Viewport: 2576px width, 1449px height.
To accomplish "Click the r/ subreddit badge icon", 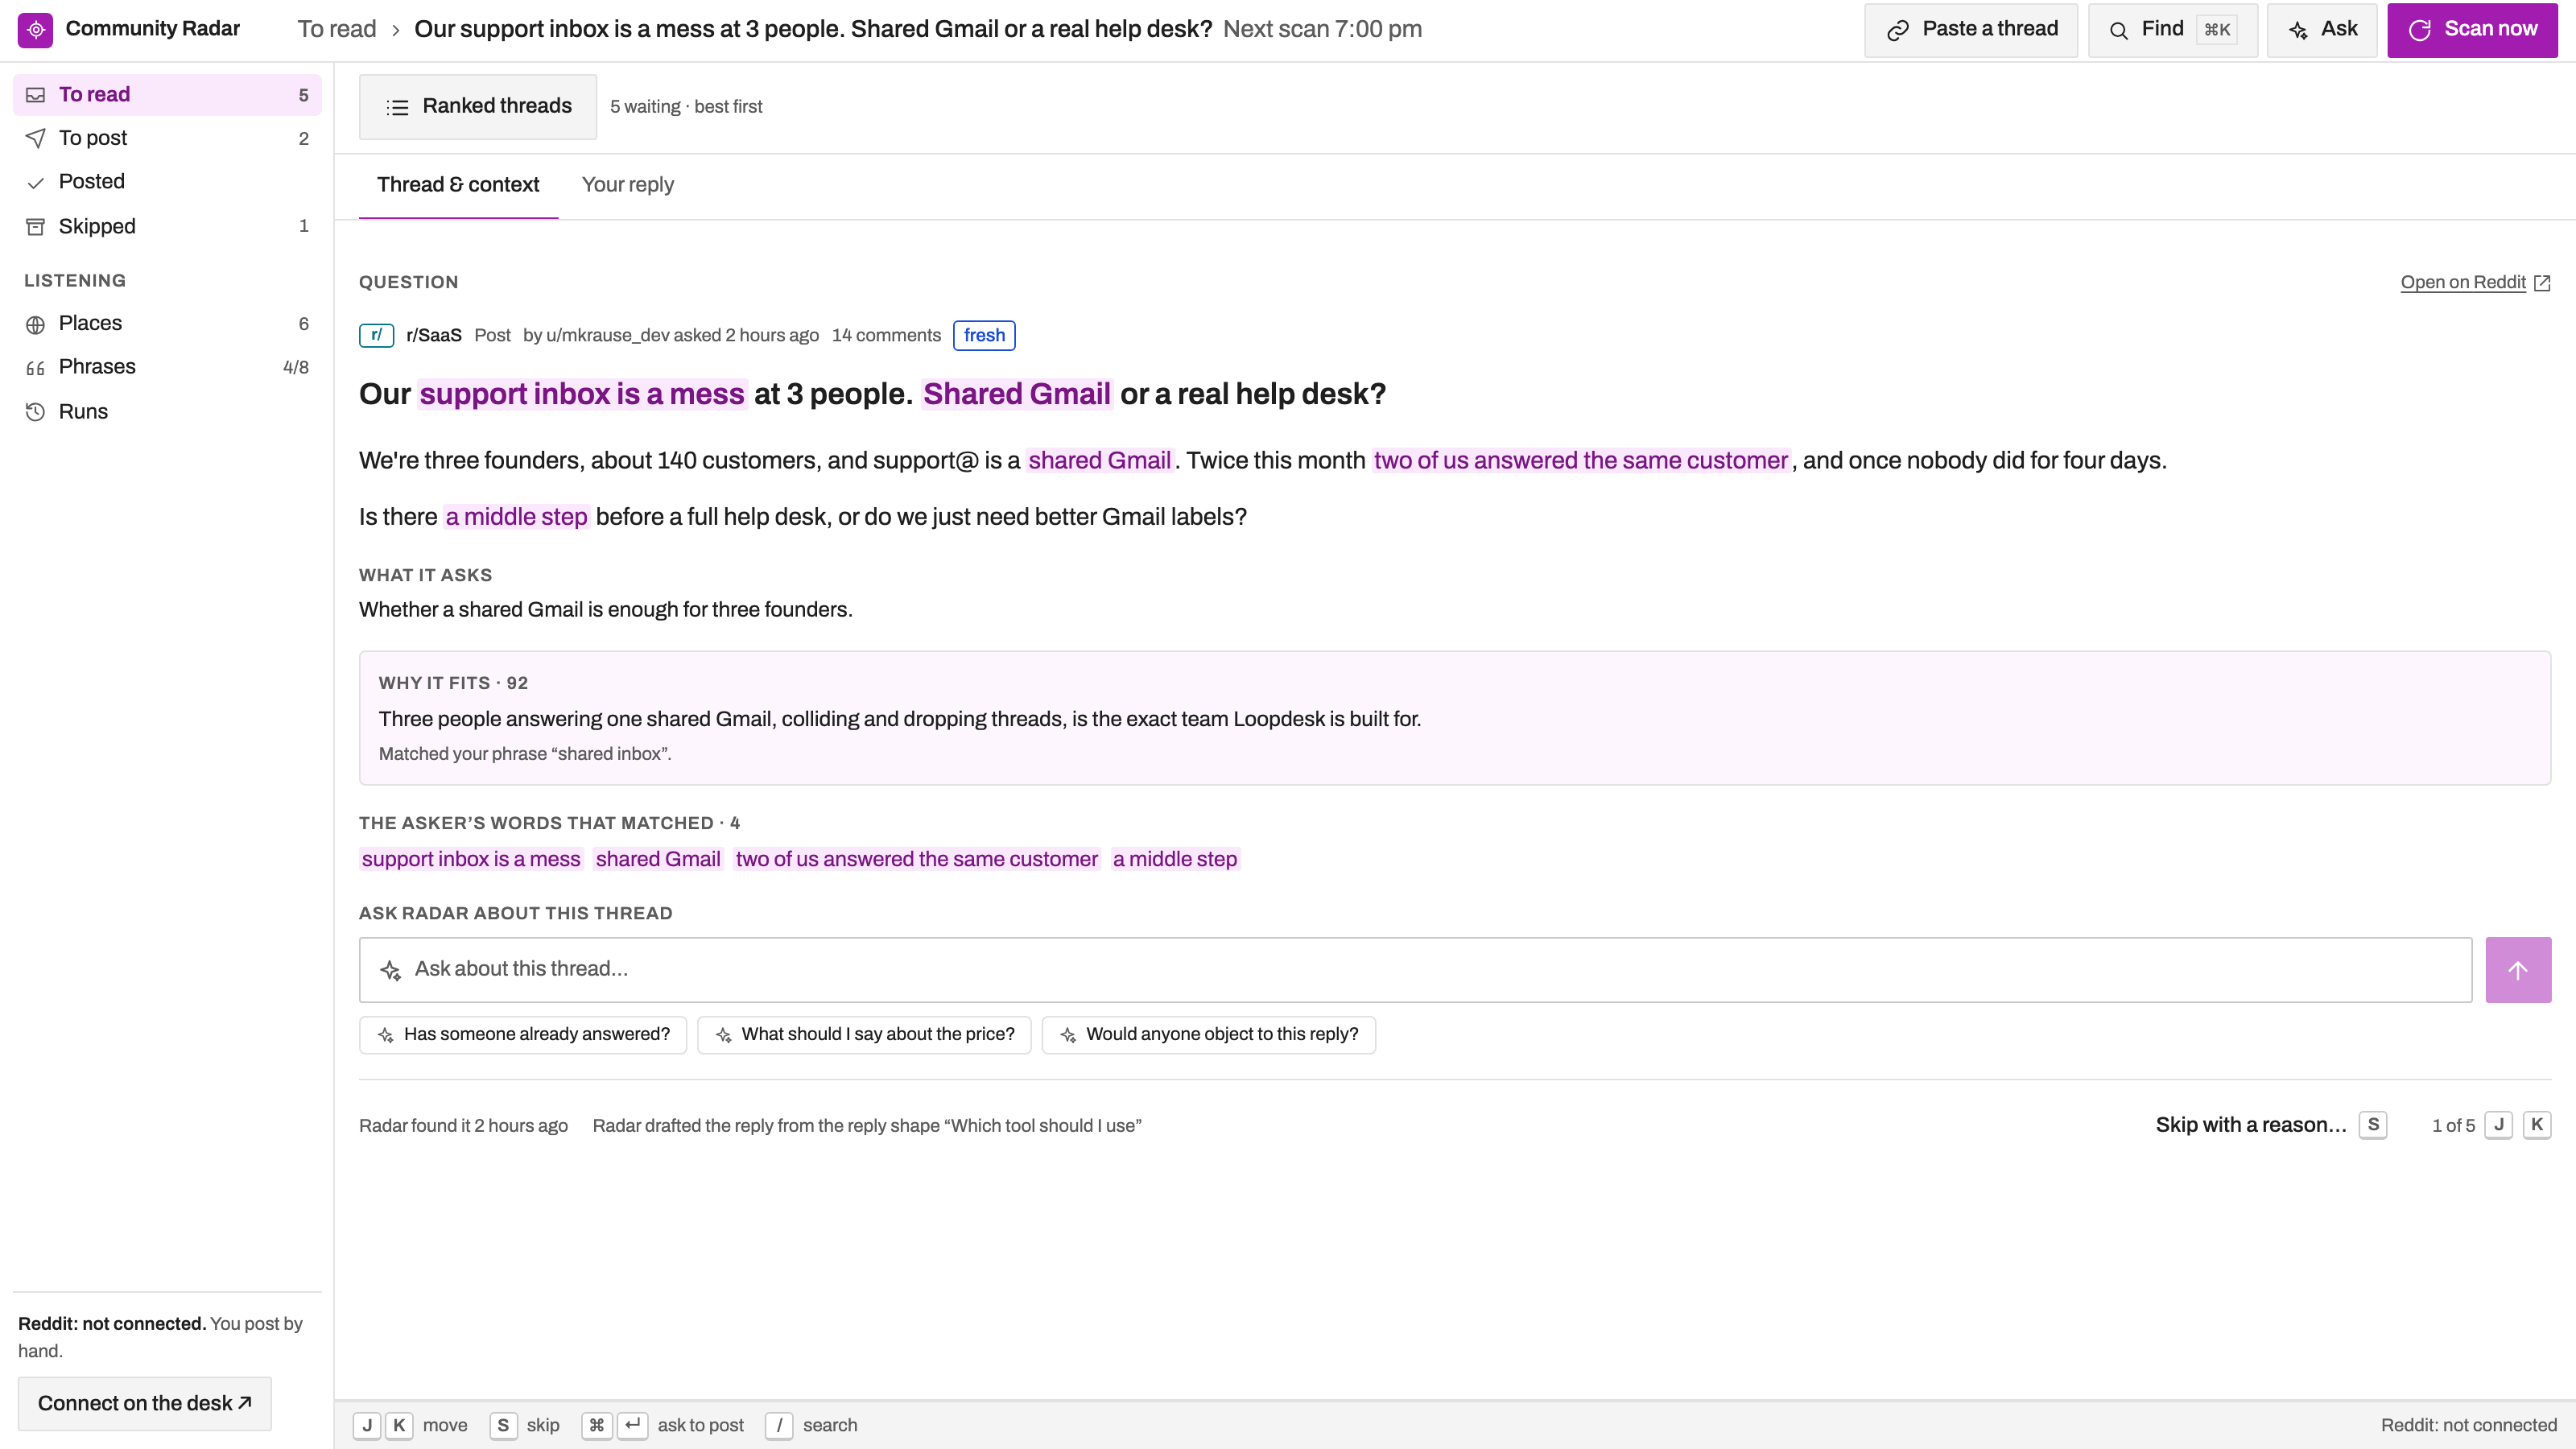I will 376,335.
